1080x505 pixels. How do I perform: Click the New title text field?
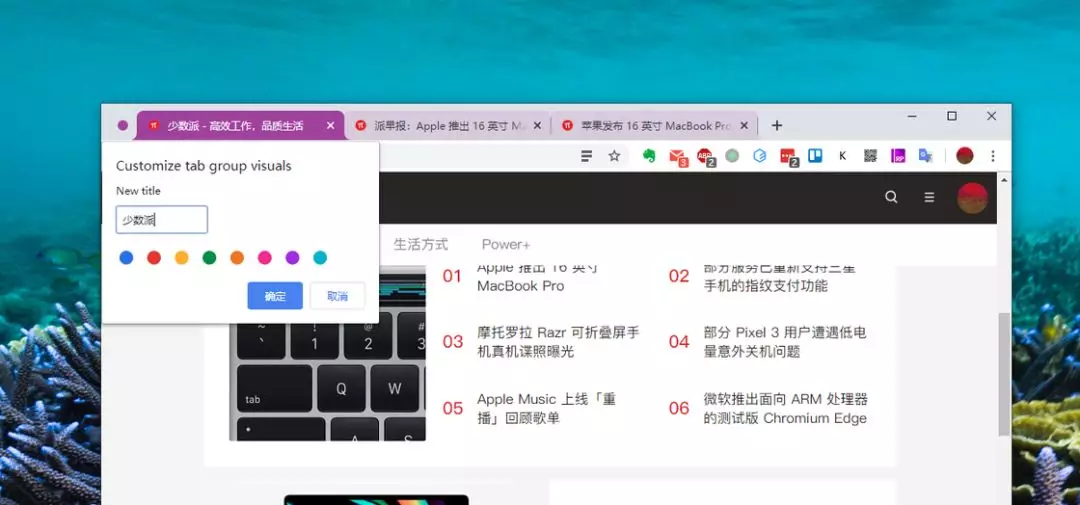point(162,220)
